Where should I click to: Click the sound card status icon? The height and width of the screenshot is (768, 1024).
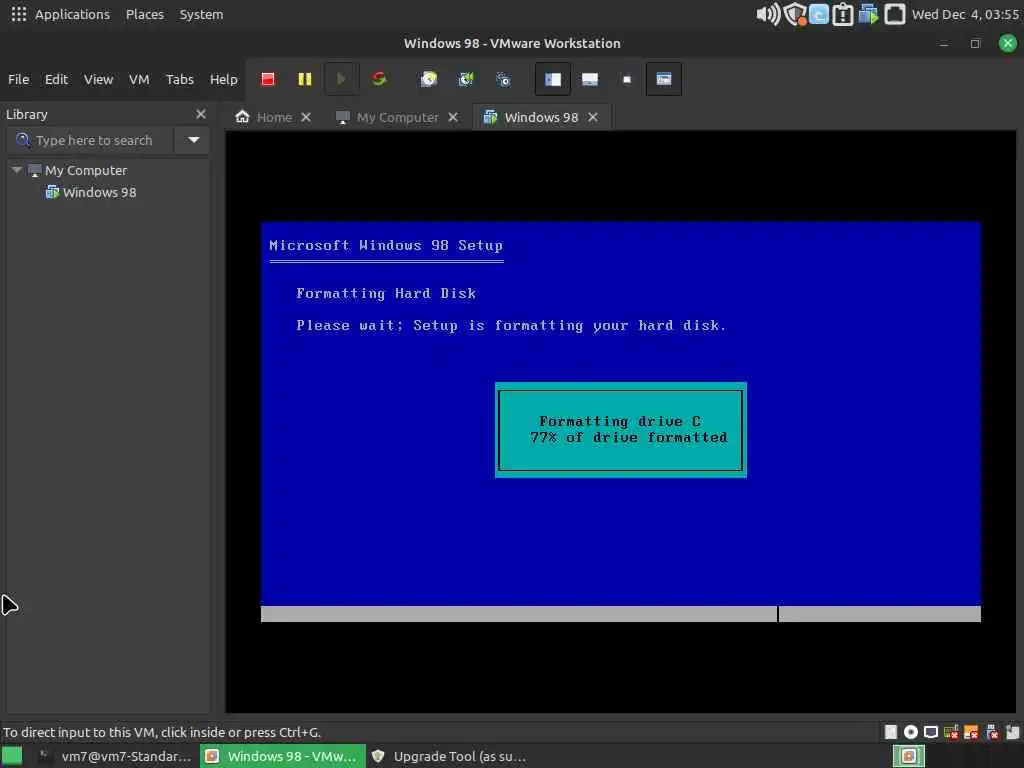[971, 732]
